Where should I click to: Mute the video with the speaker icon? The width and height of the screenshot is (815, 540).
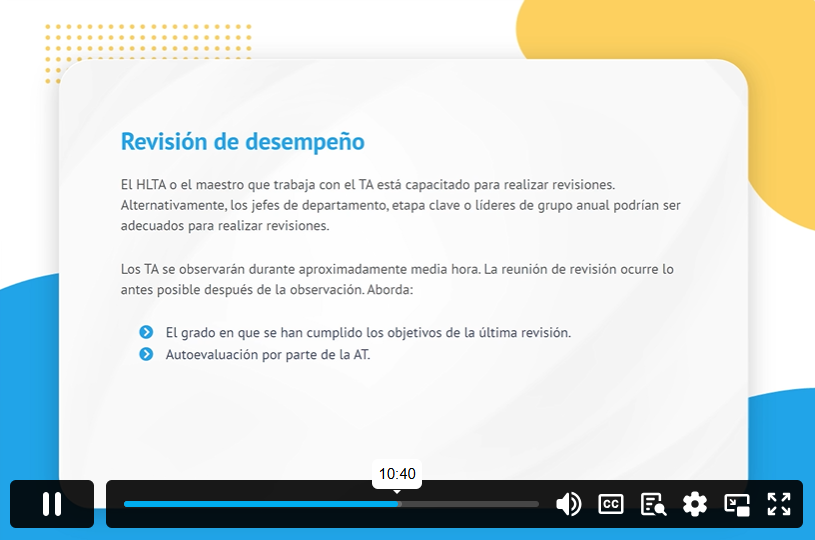click(x=568, y=504)
